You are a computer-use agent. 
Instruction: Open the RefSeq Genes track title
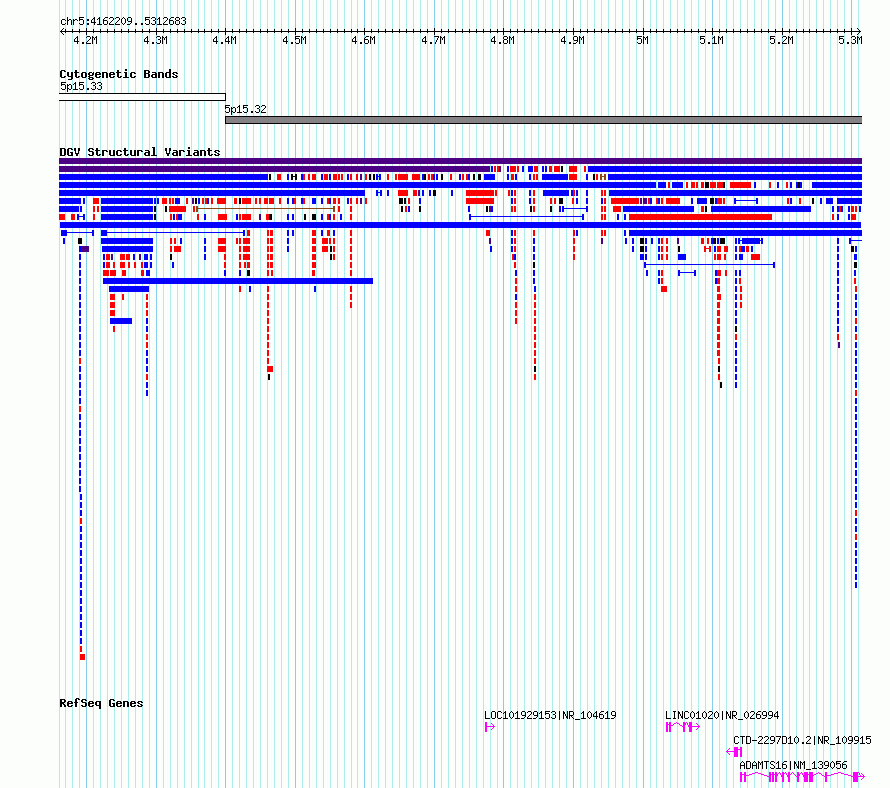tap(101, 703)
